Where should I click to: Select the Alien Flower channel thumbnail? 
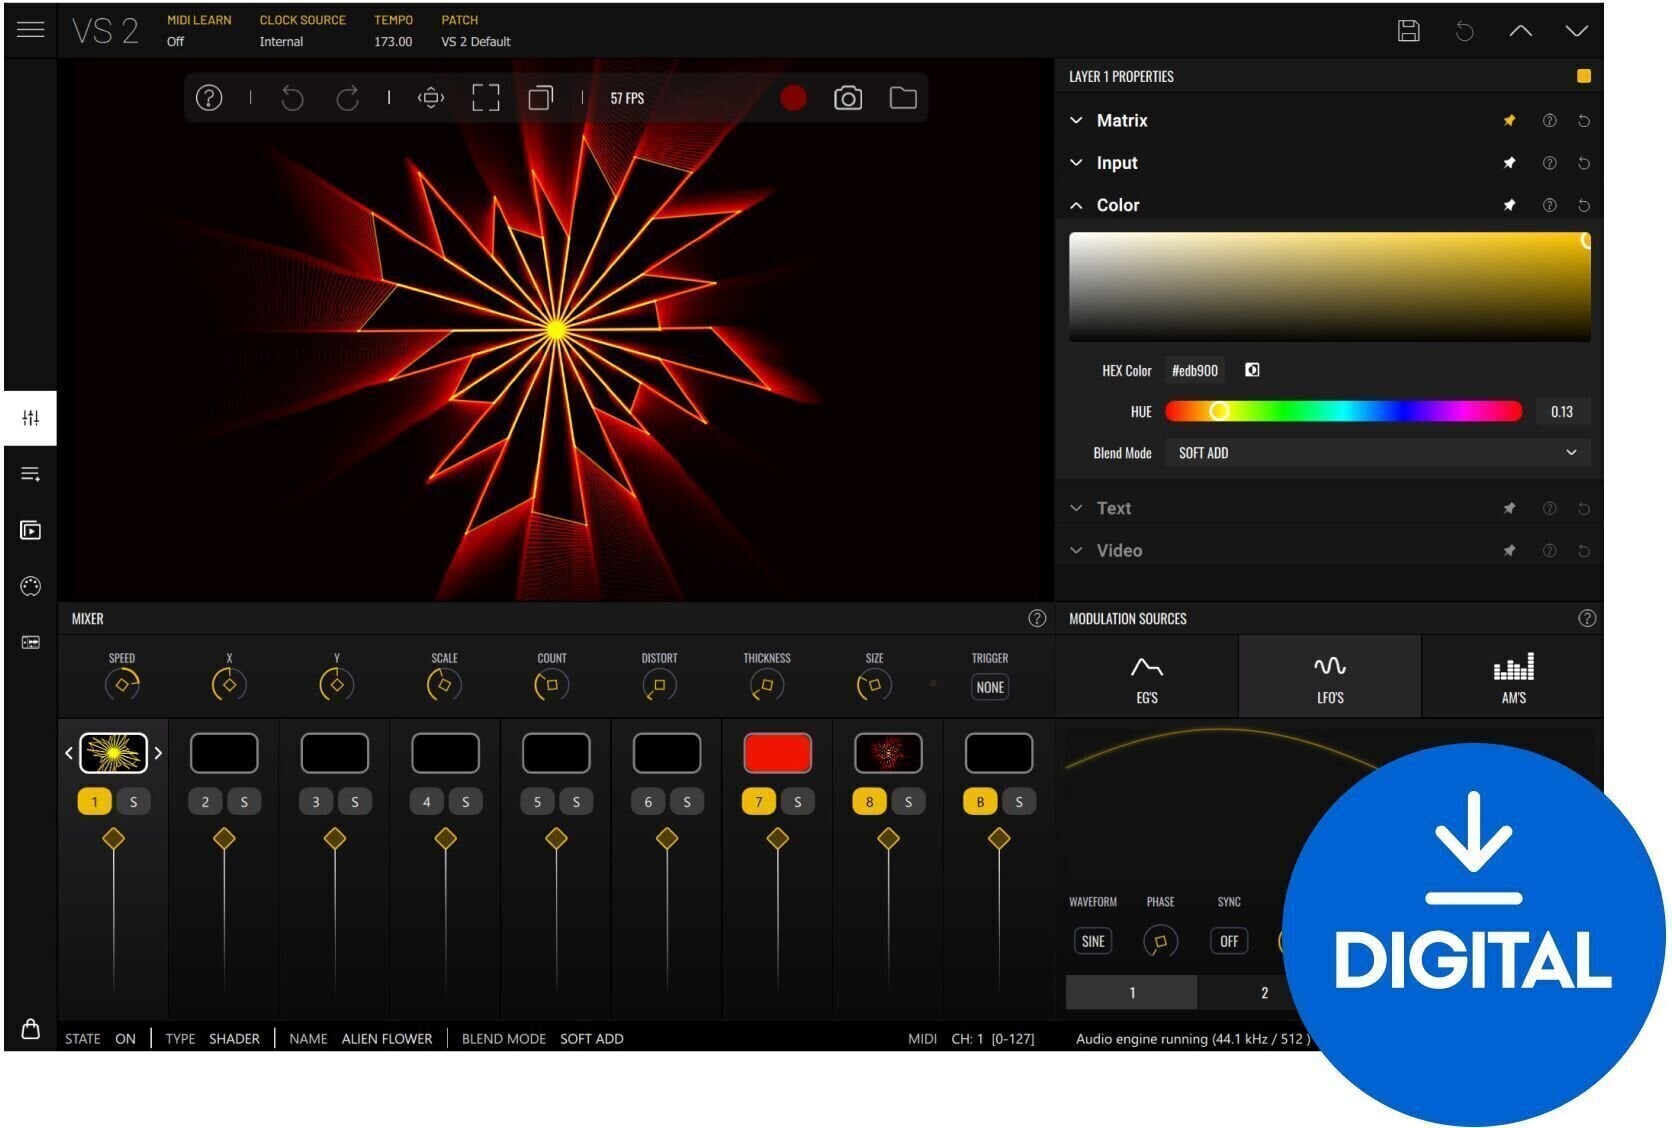pyautogui.click(x=114, y=752)
